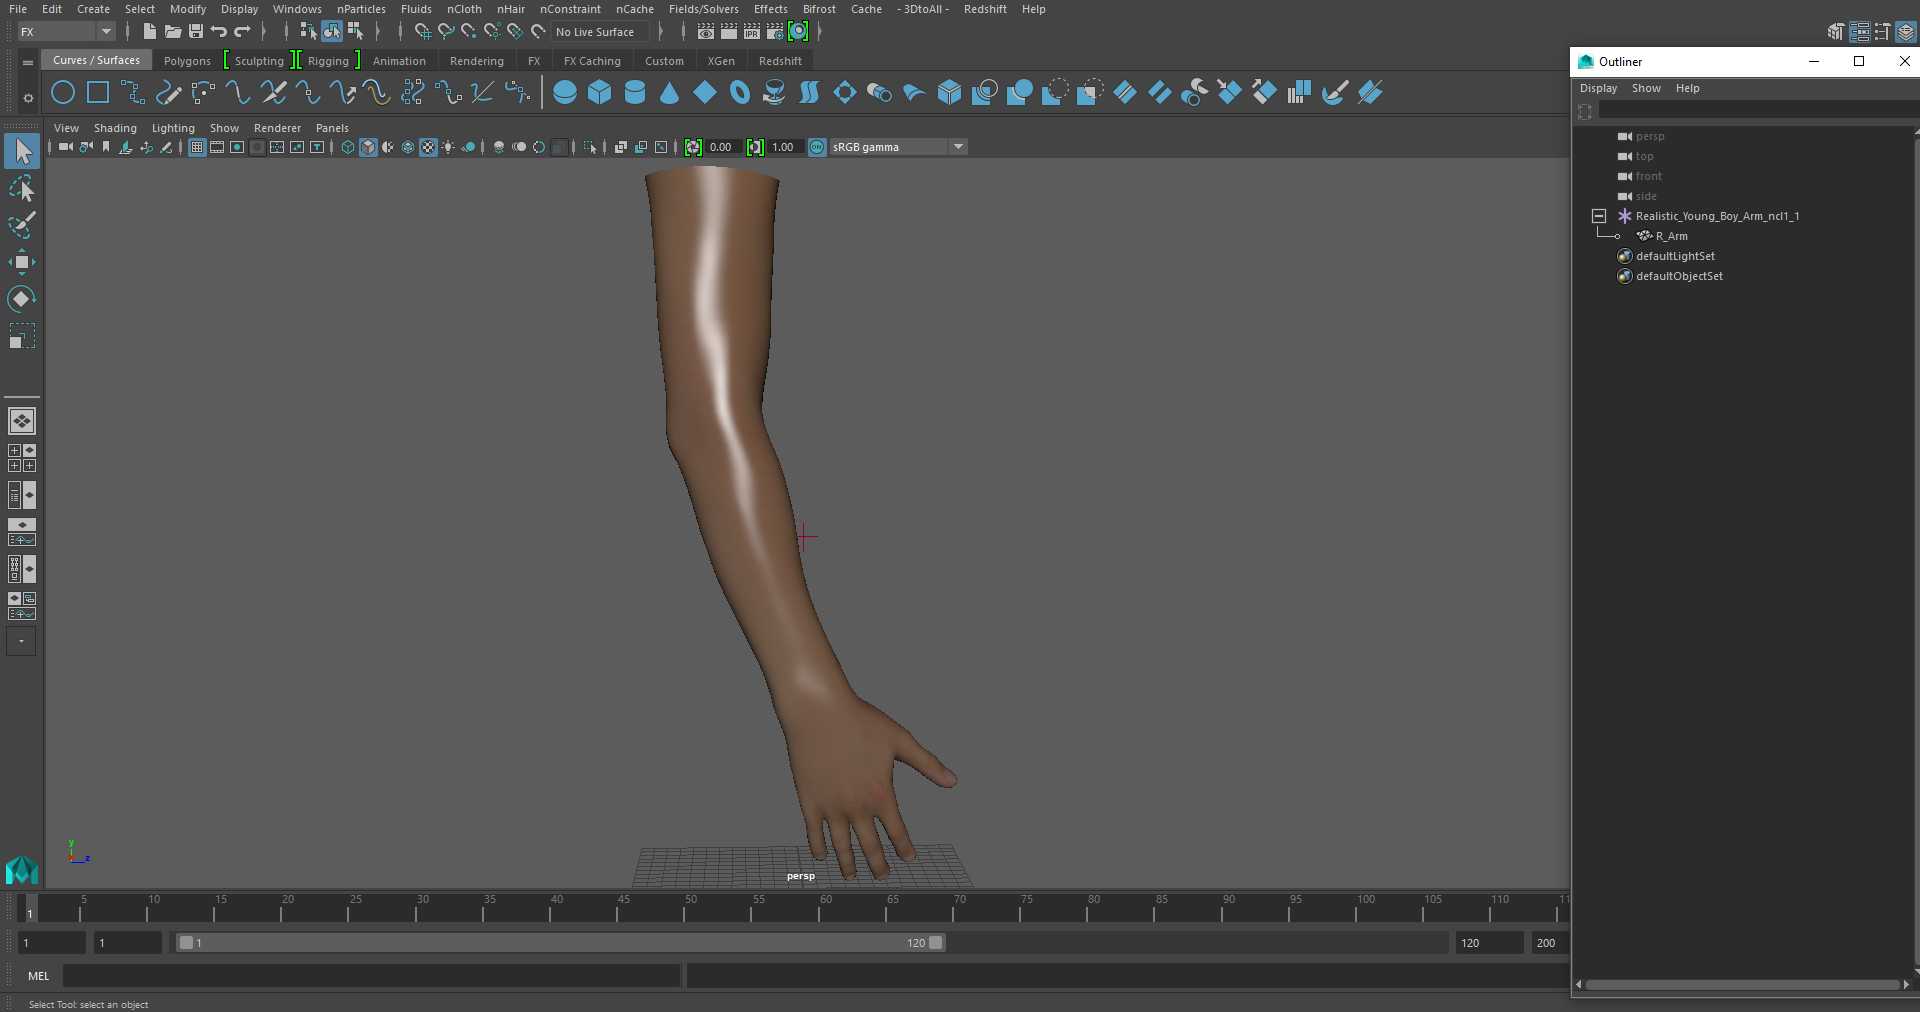Select the persp camera in Outliner
This screenshot has width=1920, height=1012.
tap(1650, 137)
